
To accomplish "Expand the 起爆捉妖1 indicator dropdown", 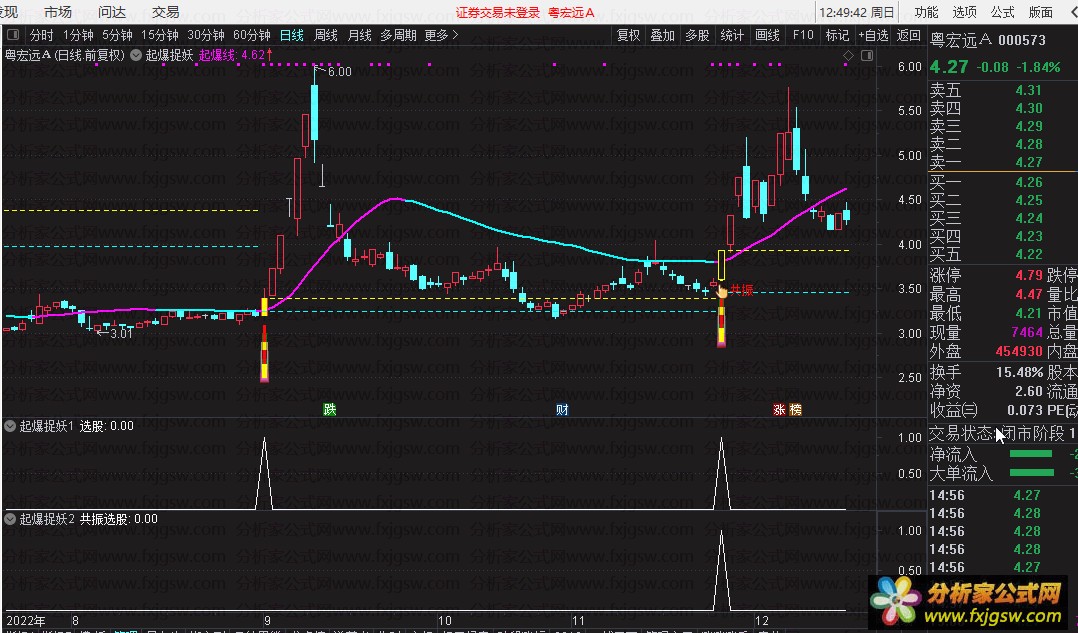I will point(10,426).
